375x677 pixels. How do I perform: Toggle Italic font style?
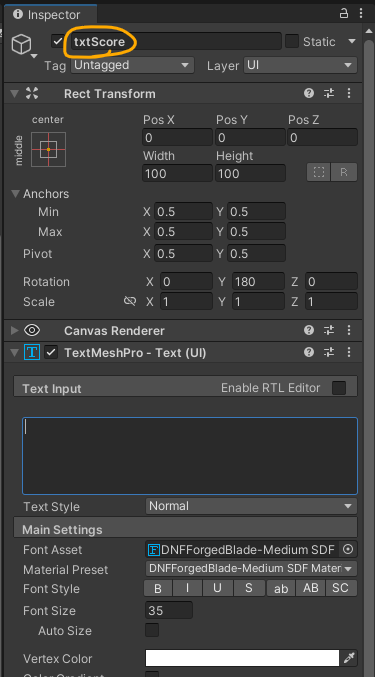pos(188,588)
